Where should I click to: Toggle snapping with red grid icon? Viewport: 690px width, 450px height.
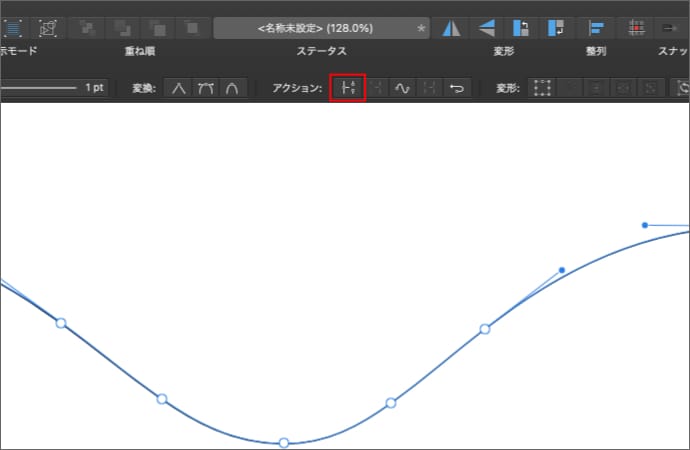pyautogui.click(x=637, y=28)
